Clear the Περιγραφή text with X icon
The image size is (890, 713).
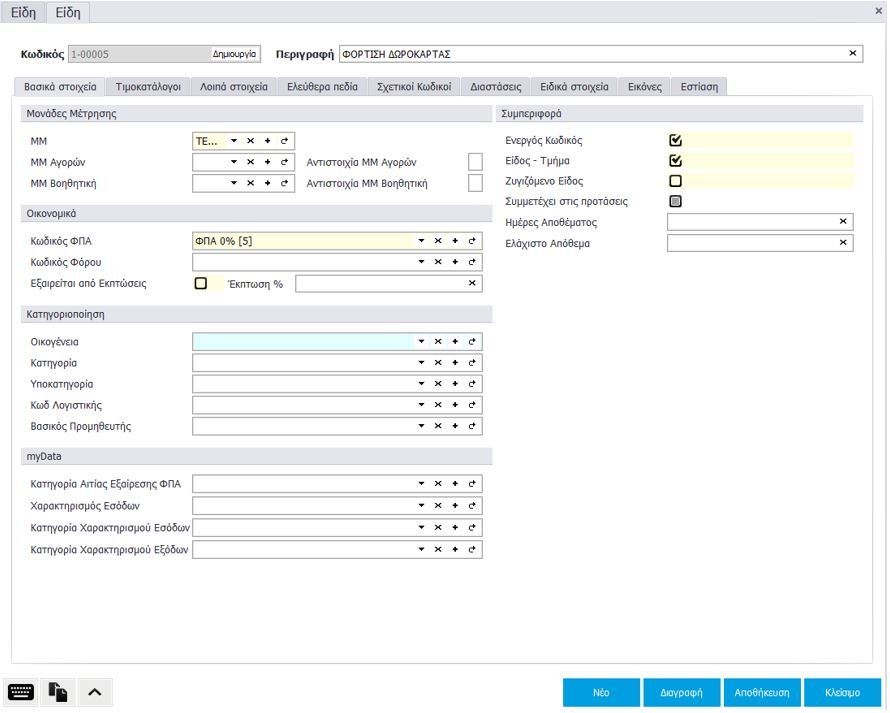click(x=853, y=53)
